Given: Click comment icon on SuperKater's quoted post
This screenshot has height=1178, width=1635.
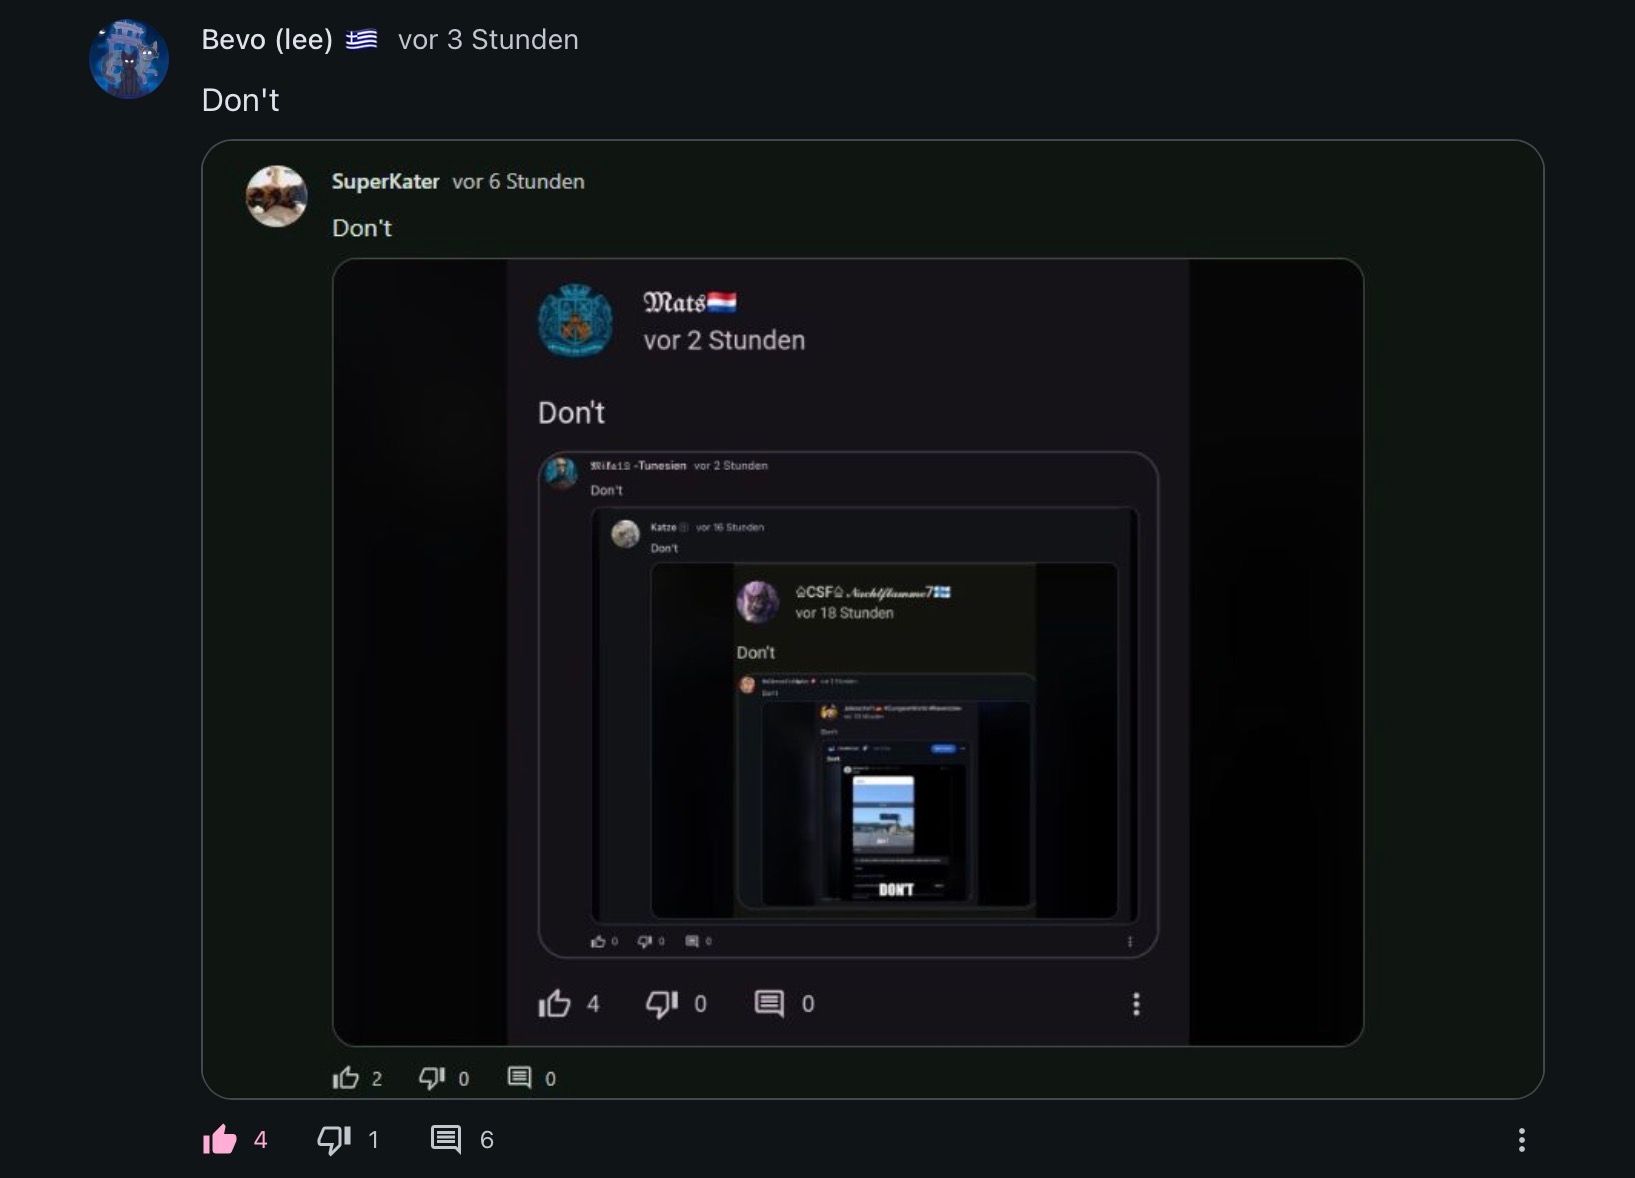Looking at the screenshot, I should [x=519, y=1078].
